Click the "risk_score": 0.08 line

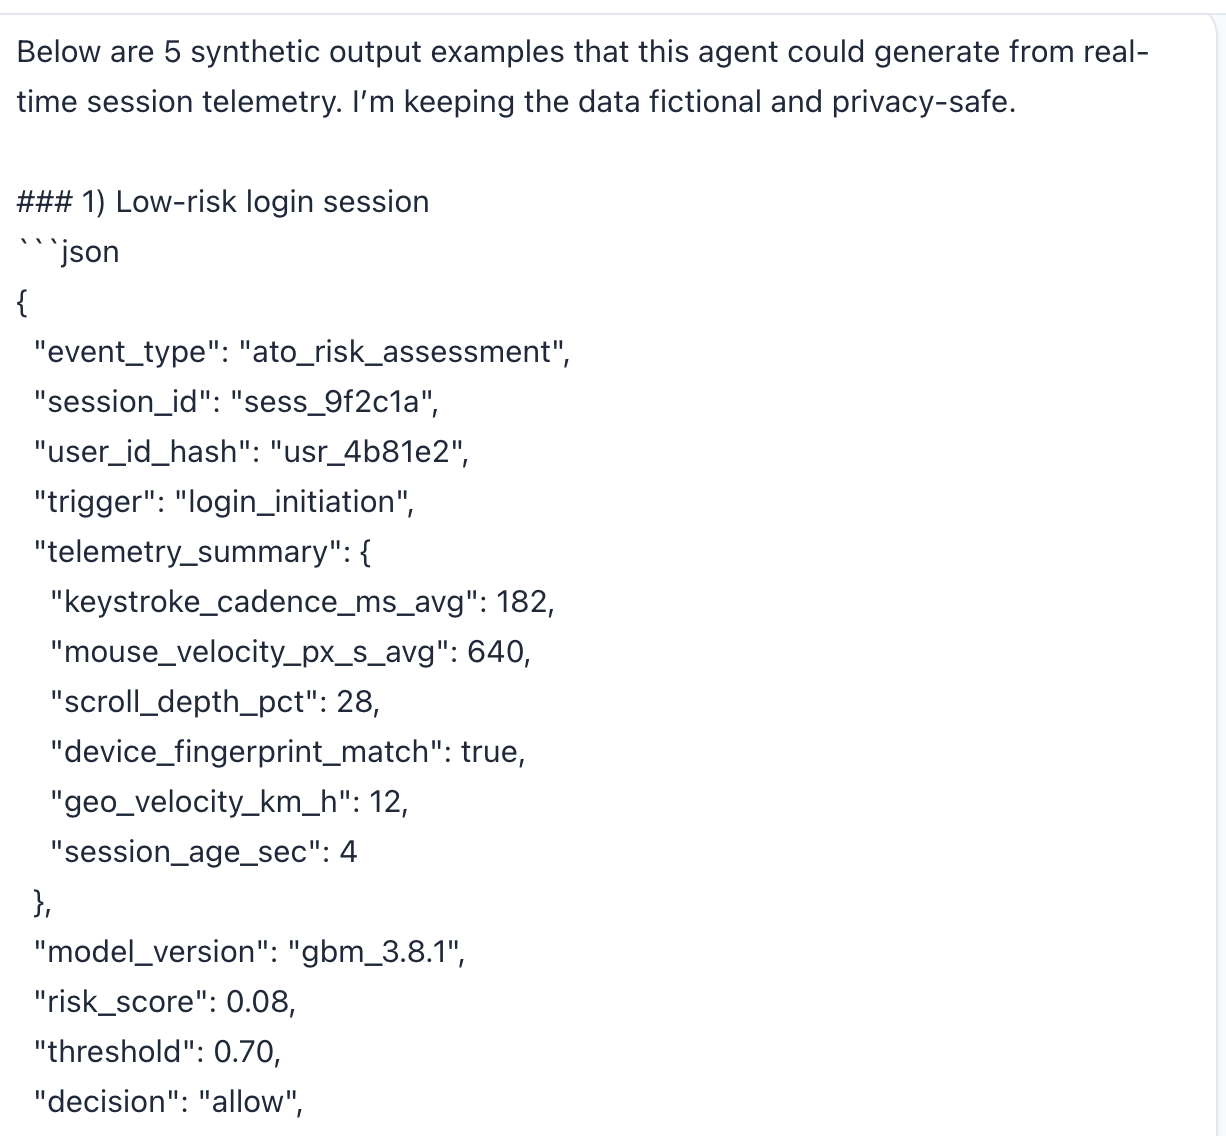tap(164, 1002)
